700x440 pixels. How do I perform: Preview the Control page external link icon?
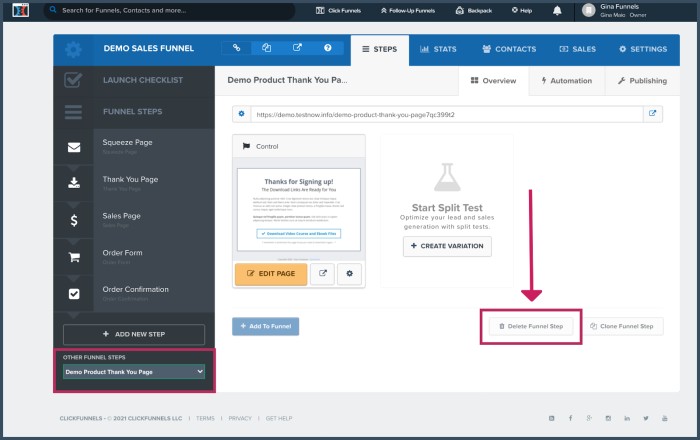[323, 273]
